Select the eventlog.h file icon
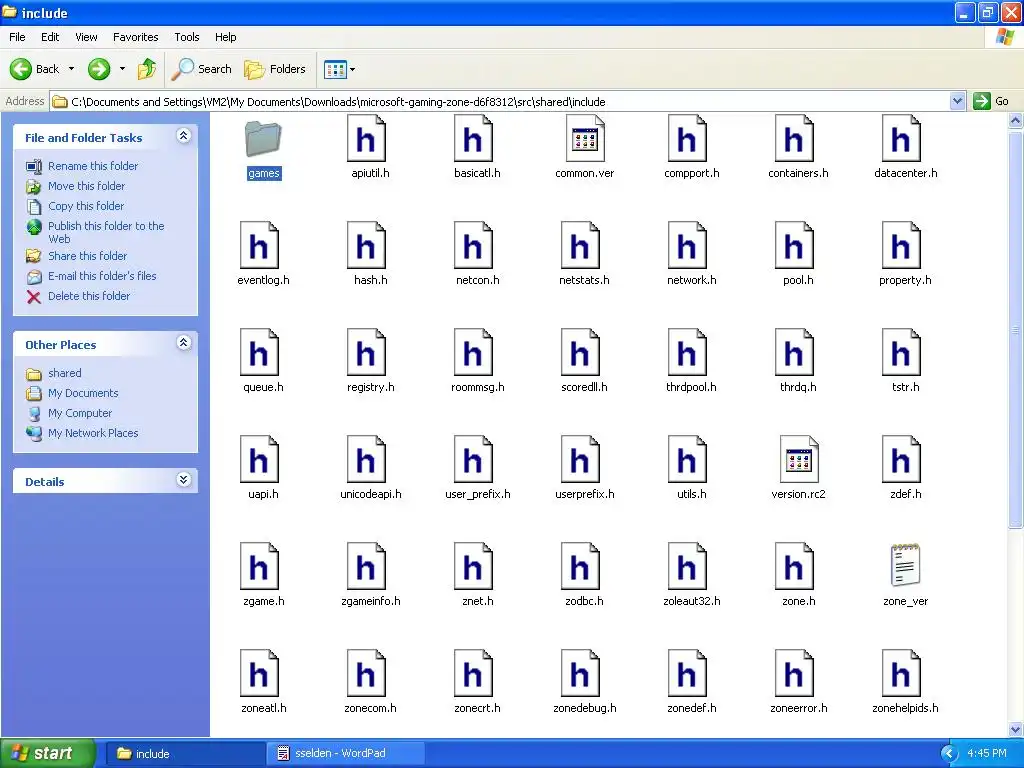The width and height of the screenshot is (1024, 768). coord(259,246)
